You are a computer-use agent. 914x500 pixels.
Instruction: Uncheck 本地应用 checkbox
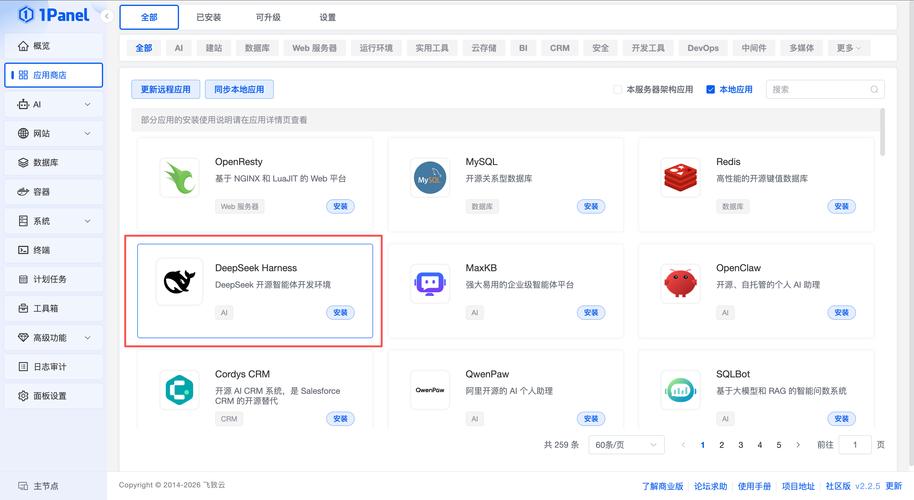click(x=711, y=89)
